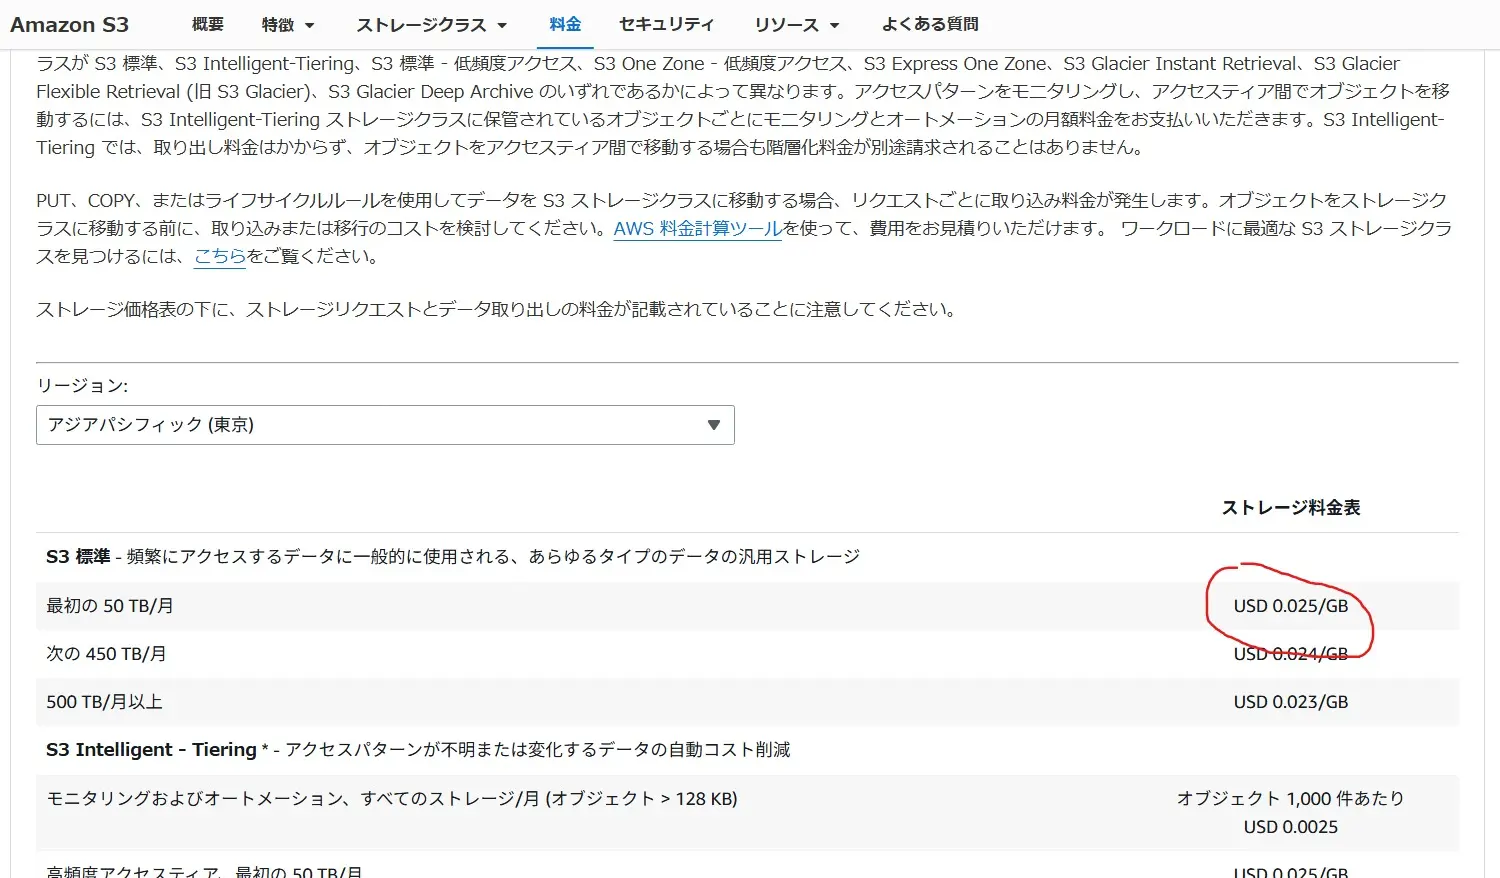Open the セキュリティ navigation item
Screen dimensions: 1500x878
pos(667,24)
